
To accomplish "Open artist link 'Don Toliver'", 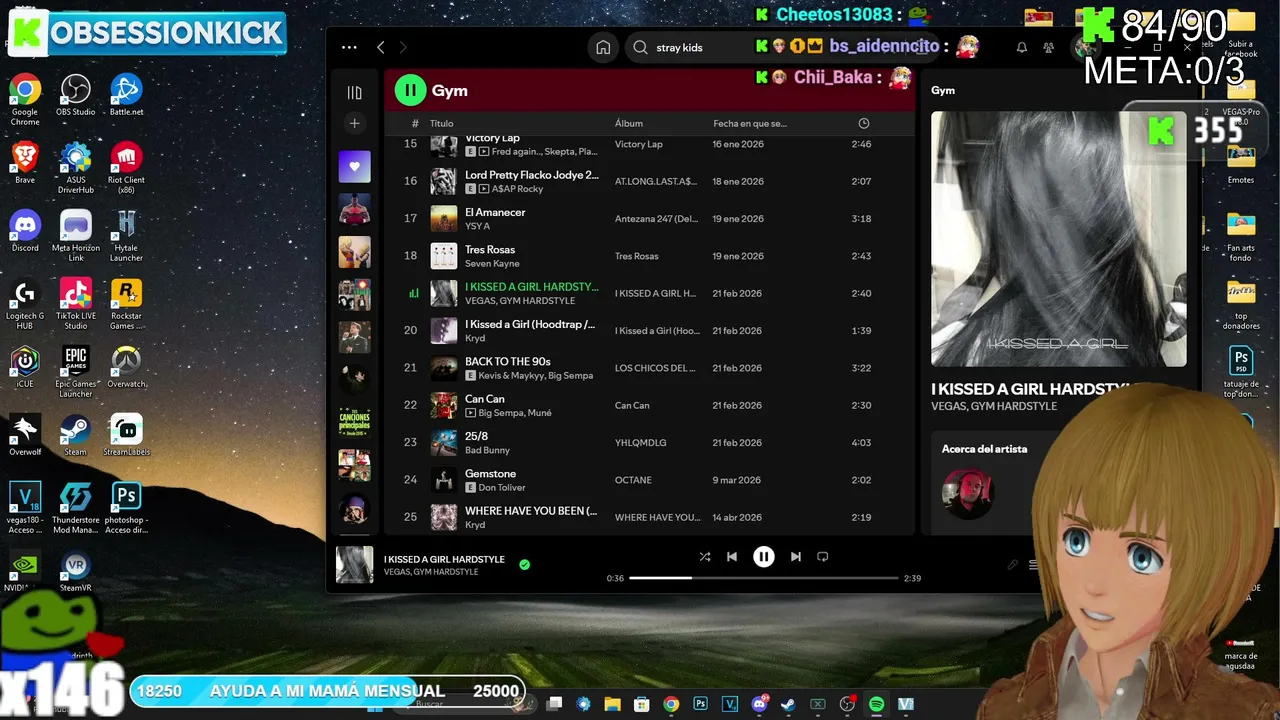I will pyautogui.click(x=503, y=488).
